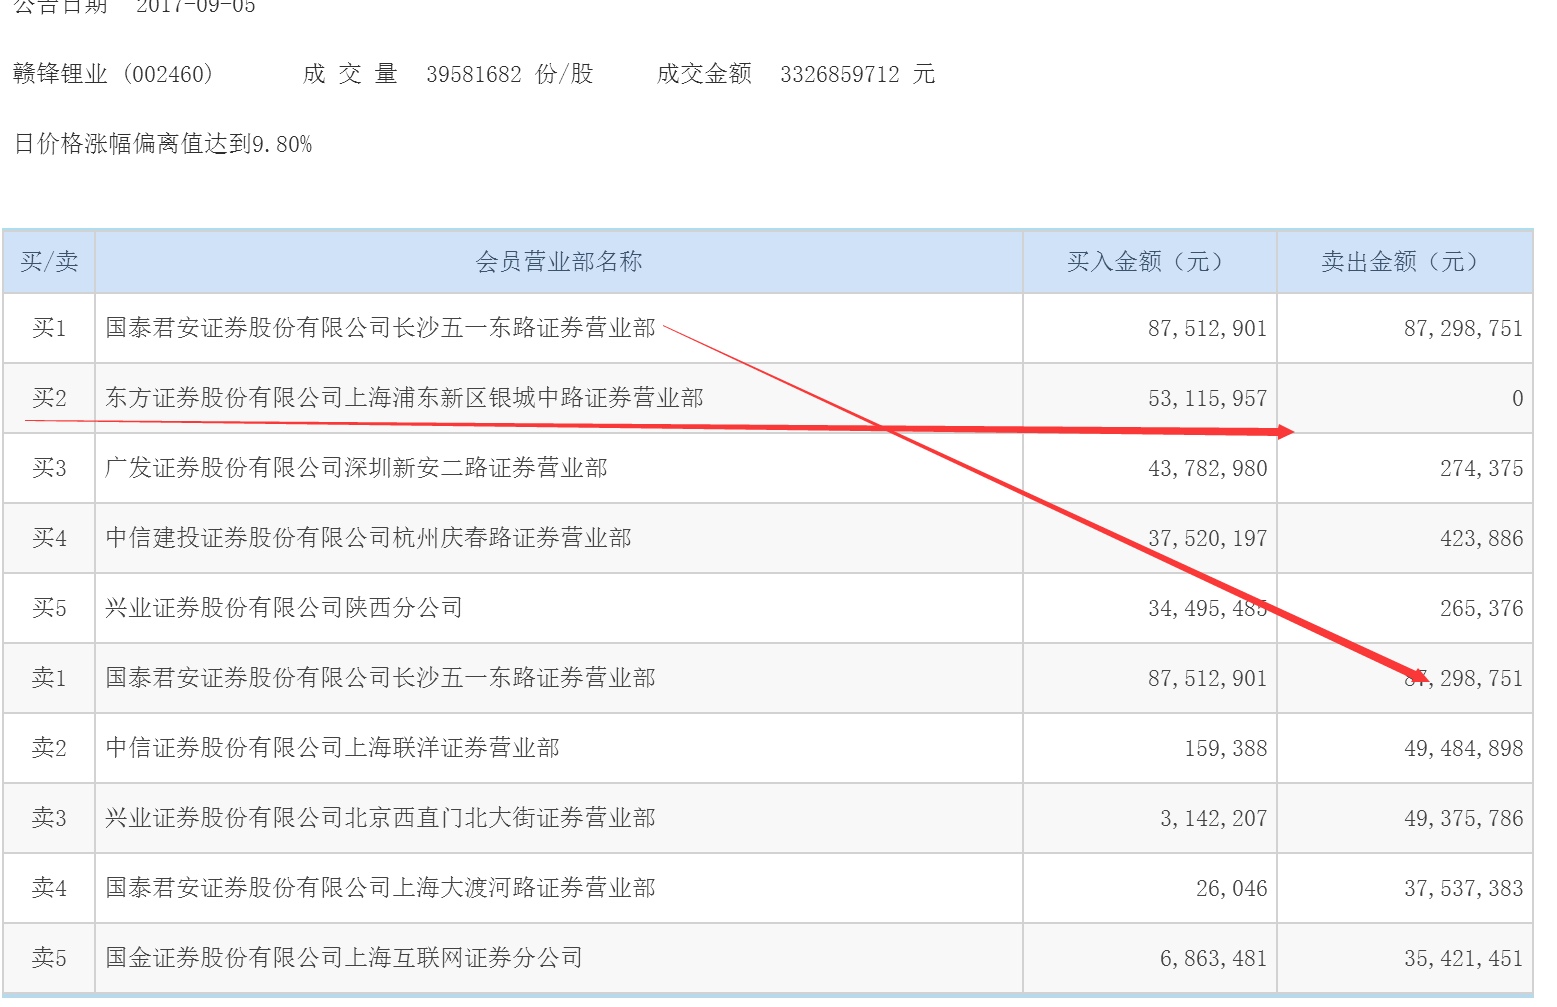Click 东方证券上海浦东新区银城中路证券营业部 name
1557x1007 pixels.
(x=405, y=398)
